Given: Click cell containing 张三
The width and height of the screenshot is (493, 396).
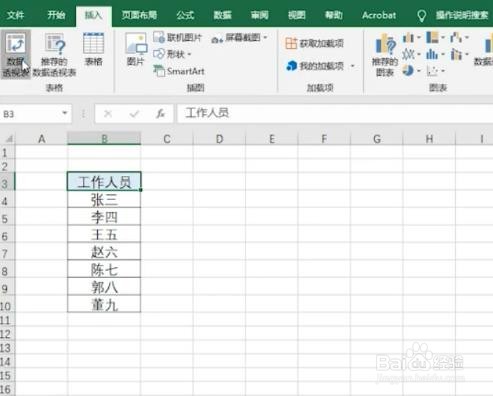Looking at the screenshot, I should coord(104,199).
